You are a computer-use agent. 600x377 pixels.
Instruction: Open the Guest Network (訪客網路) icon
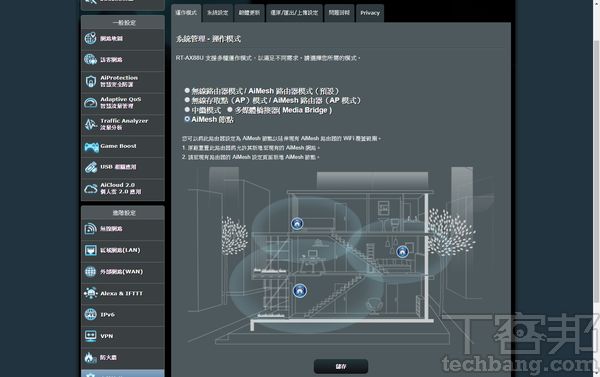pyautogui.click(x=91, y=60)
